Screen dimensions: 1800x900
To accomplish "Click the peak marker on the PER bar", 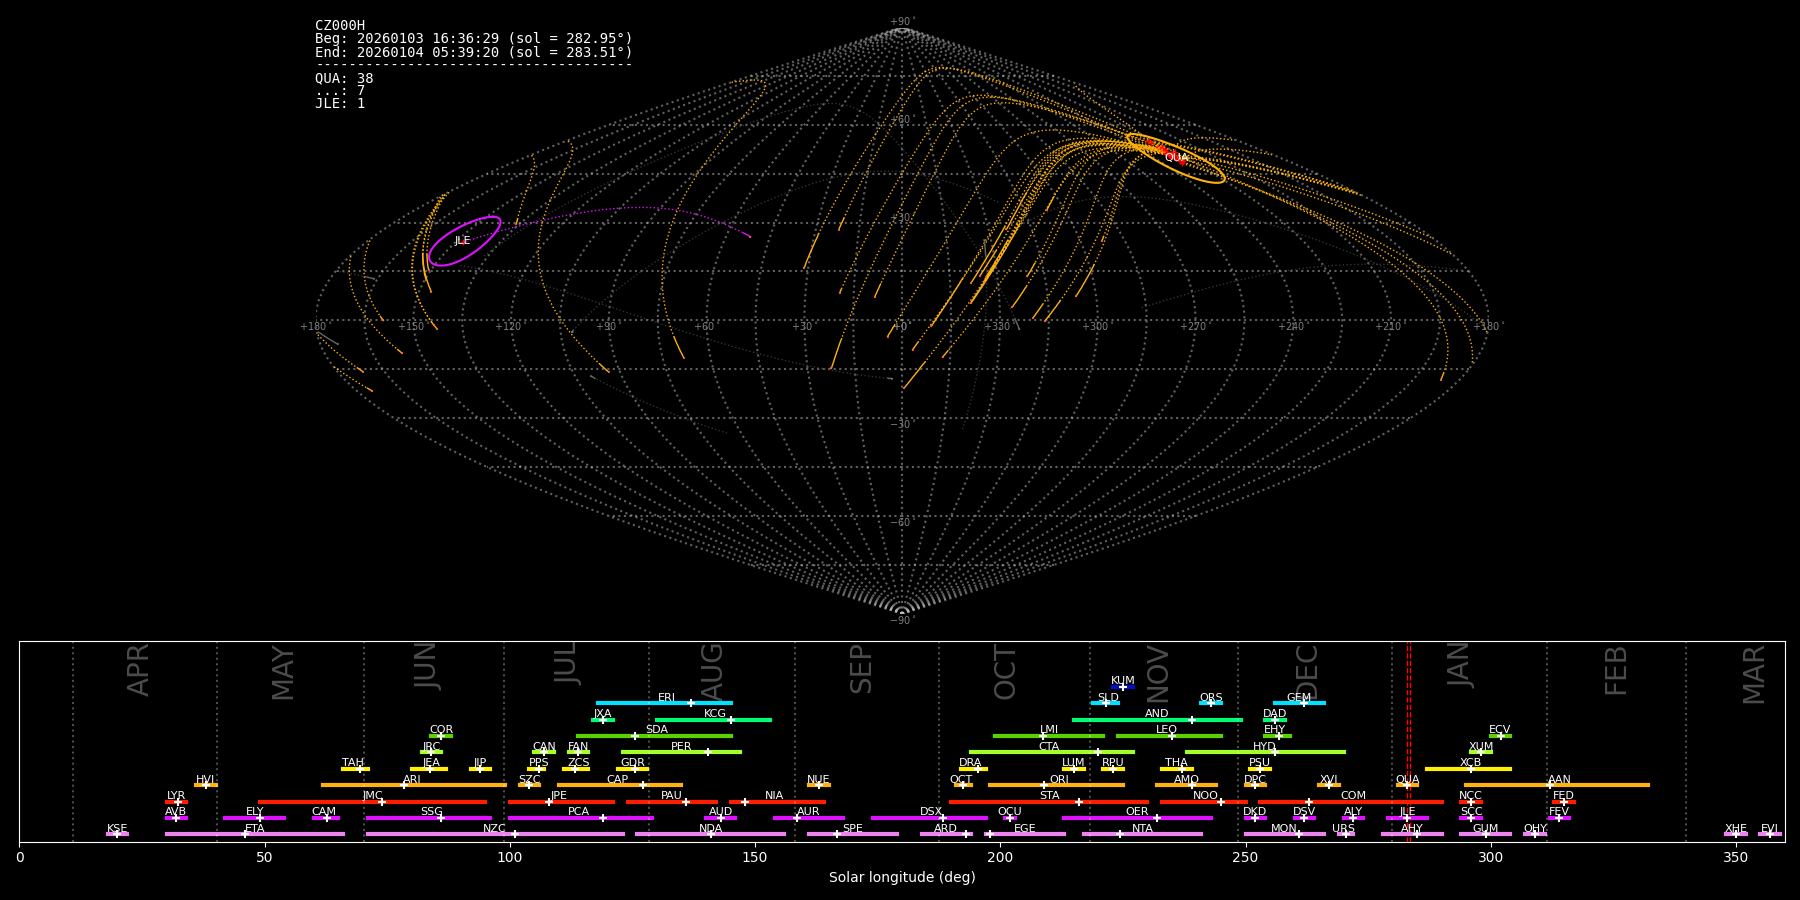I will pyautogui.click(x=708, y=752).
